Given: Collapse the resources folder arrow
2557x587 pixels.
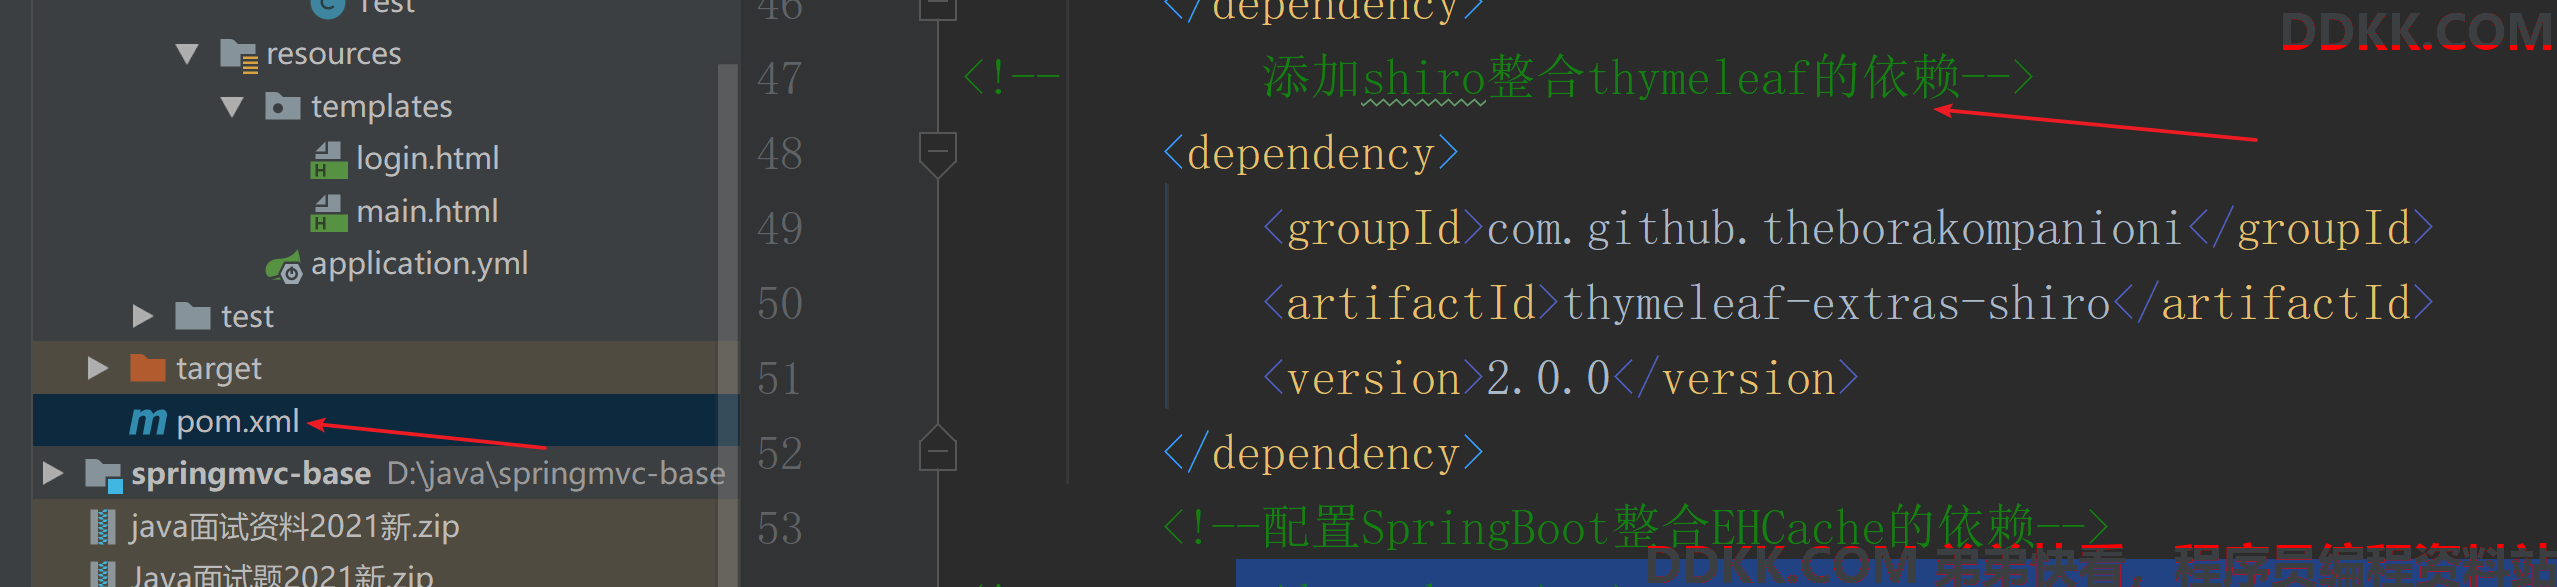Looking at the screenshot, I should (x=187, y=54).
